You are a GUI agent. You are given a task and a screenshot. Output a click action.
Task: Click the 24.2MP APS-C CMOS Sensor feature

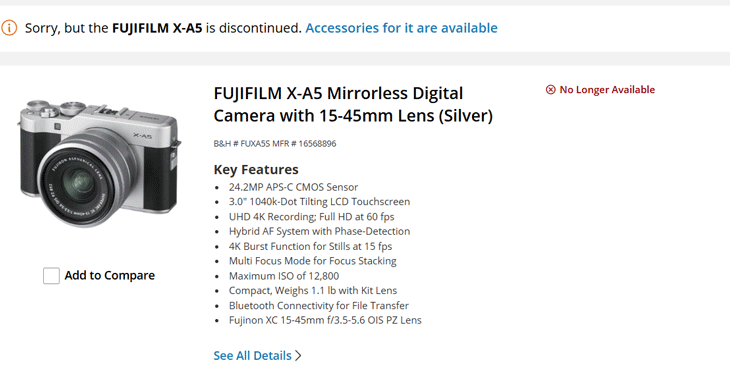tap(293, 187)
